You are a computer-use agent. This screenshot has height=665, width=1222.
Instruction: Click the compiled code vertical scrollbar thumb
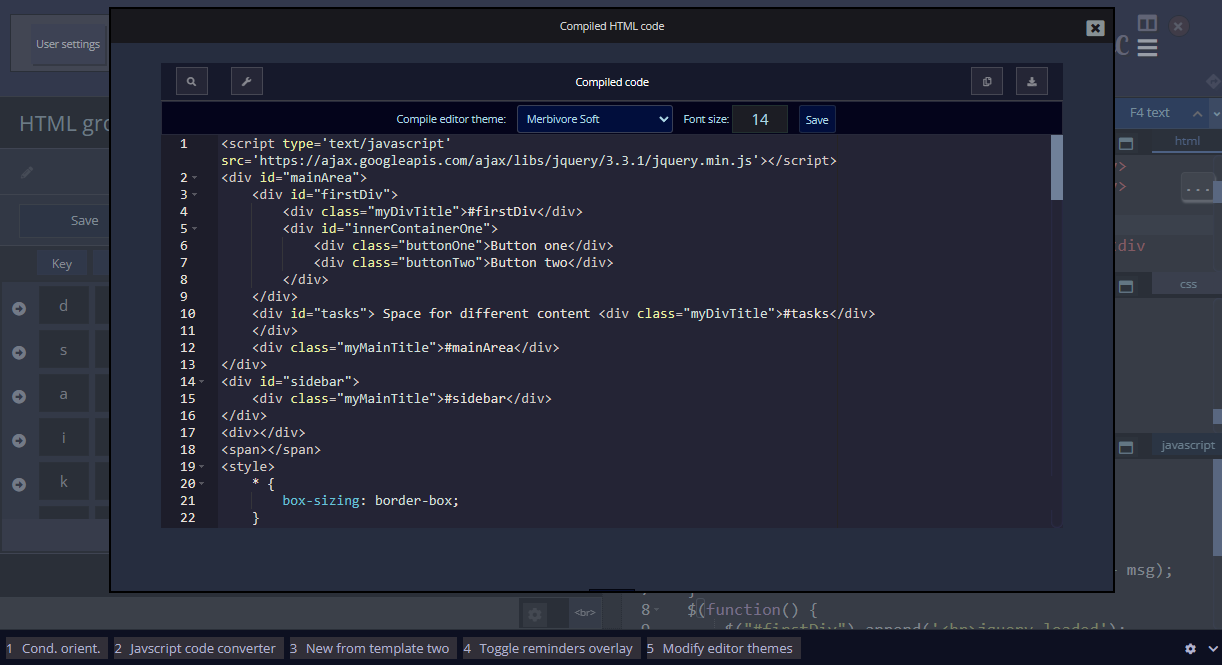click(x=1057, y=168)
